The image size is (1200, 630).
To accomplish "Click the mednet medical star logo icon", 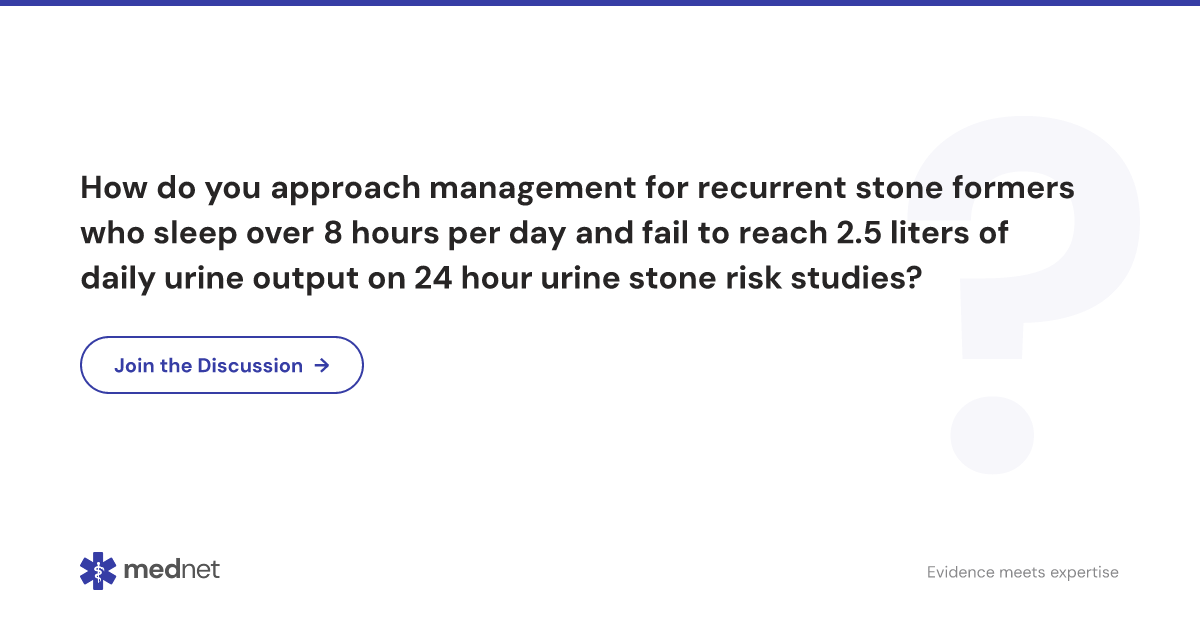I will point(98,571).
